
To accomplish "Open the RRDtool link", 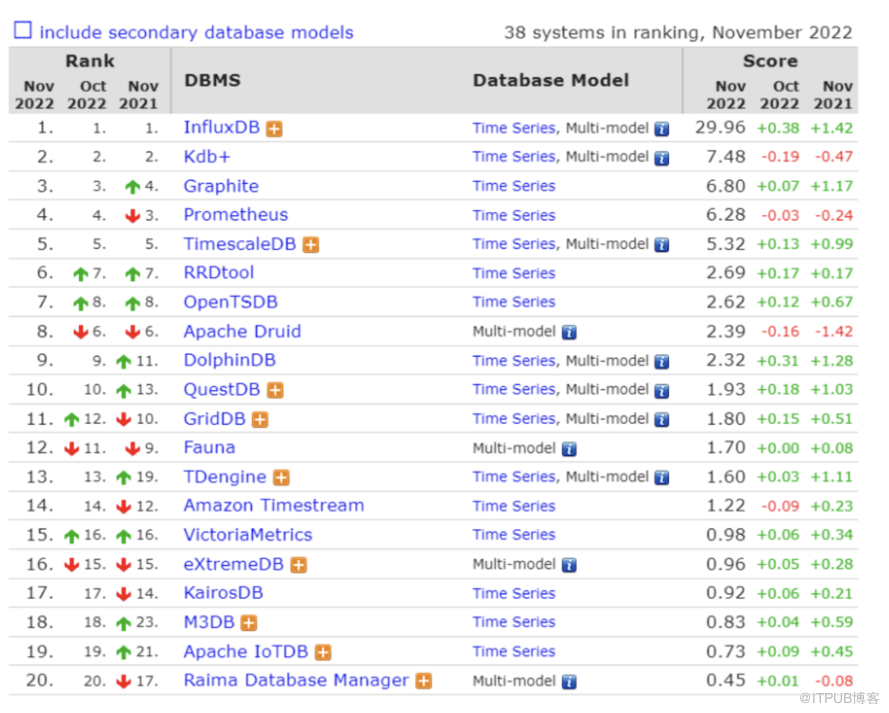I will (x=219, y=273).
